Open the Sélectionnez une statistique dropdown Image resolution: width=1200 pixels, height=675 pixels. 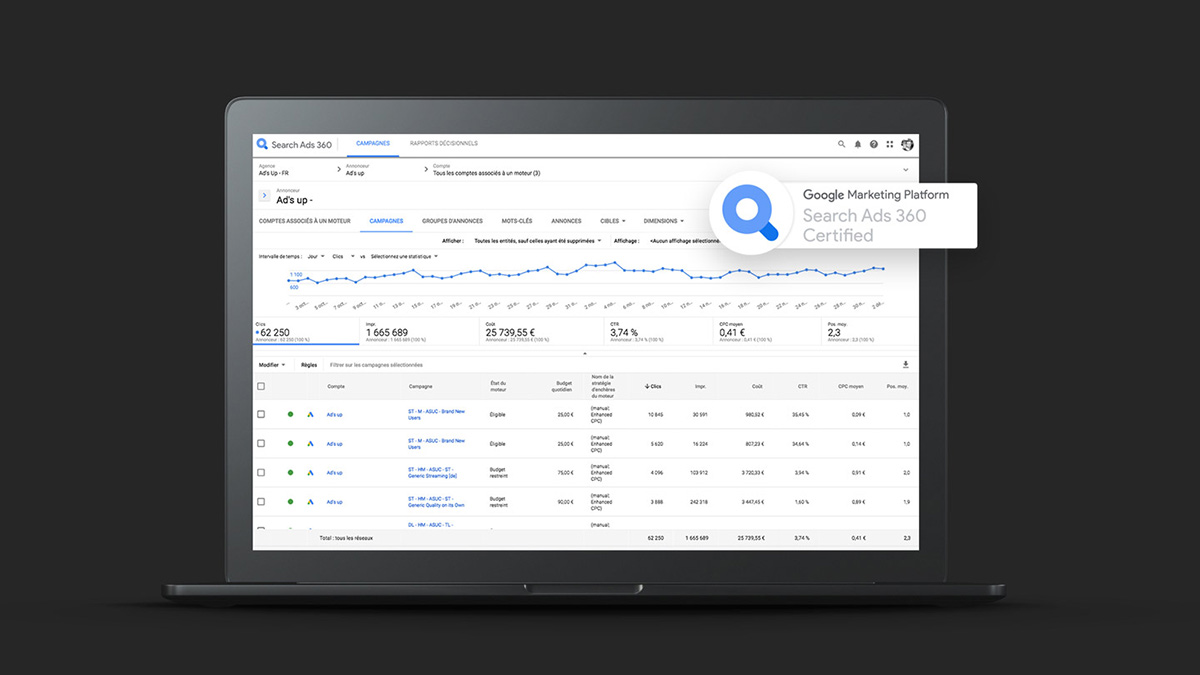pyautogui.click(x=404, y=256)
